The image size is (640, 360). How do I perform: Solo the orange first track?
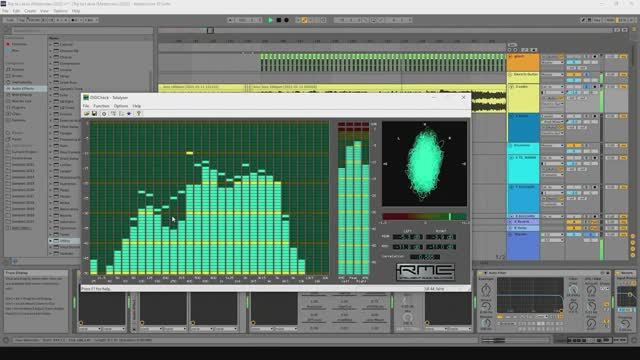[x=587, y=57]
